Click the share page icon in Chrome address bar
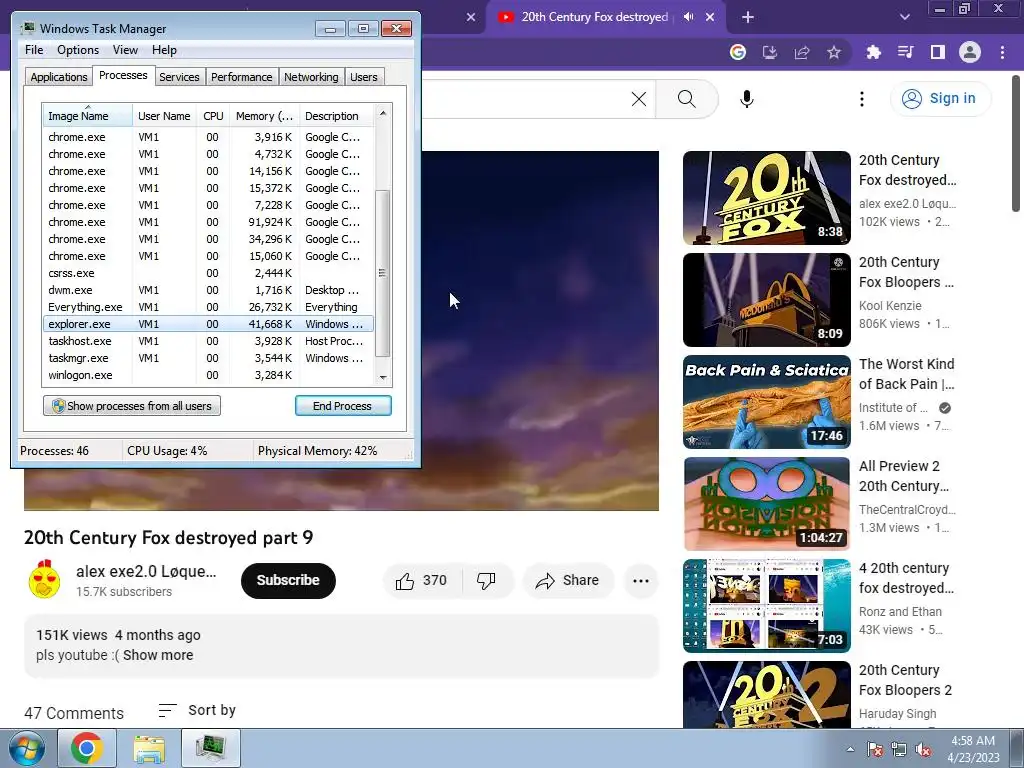The height and width of the screenshot is (768, 1024). [802, 52]
